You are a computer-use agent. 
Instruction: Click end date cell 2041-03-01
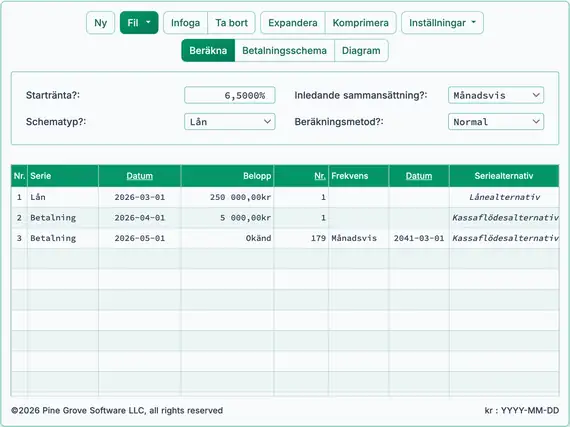[x=419, y=238]
